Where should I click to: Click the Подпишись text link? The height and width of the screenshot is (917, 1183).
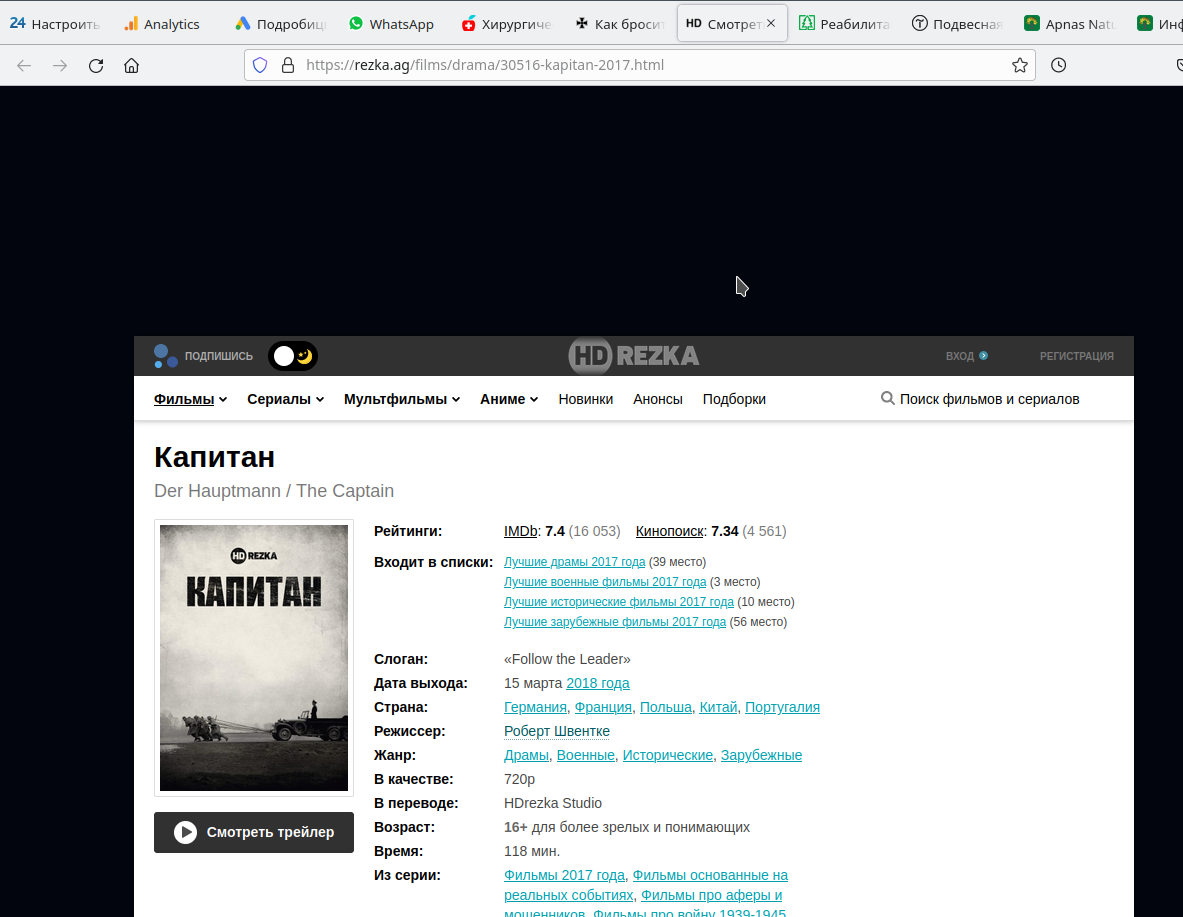pos(219,356)
